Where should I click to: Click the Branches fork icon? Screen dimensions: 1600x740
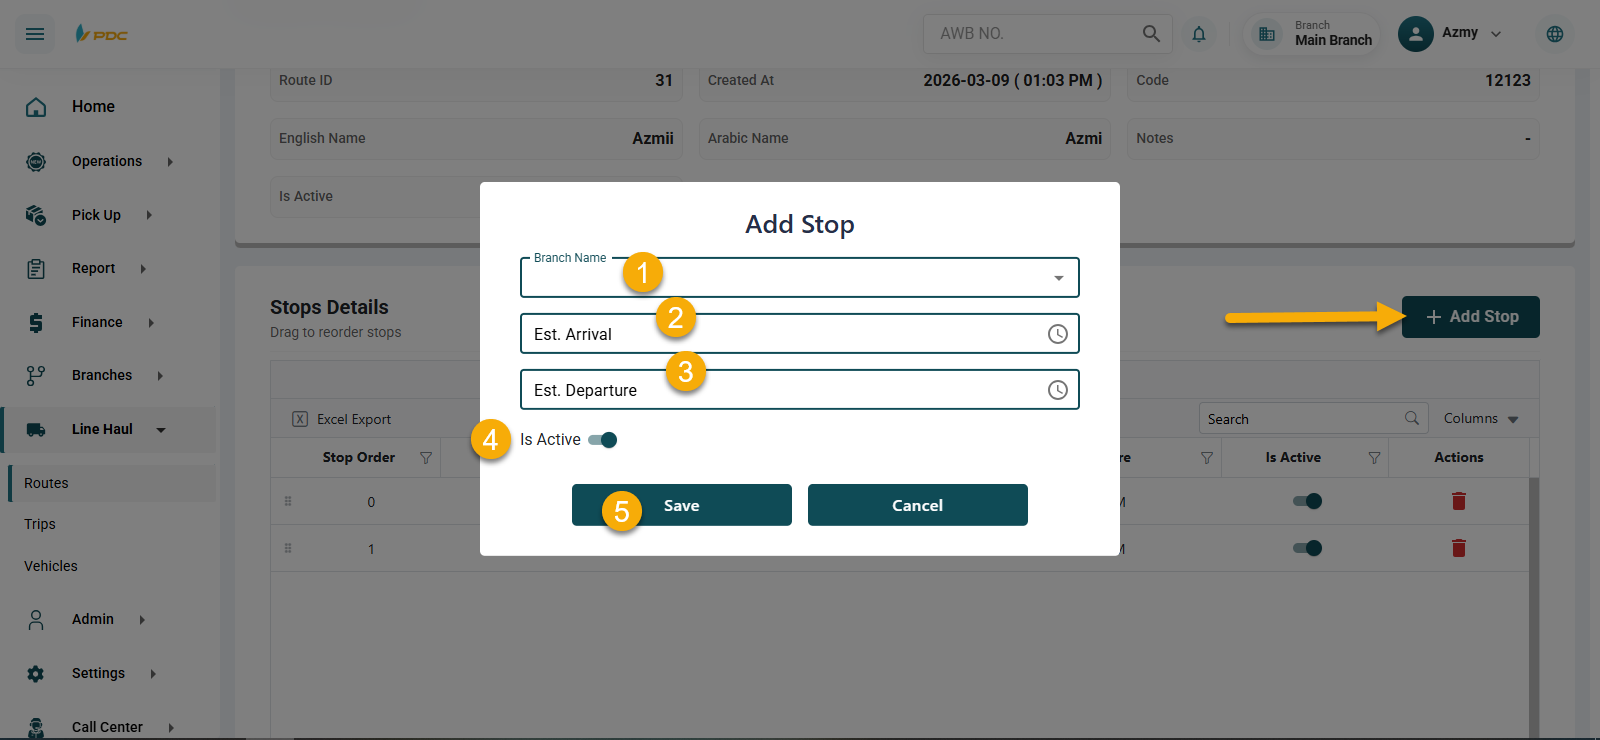click(x=36, y=376)
